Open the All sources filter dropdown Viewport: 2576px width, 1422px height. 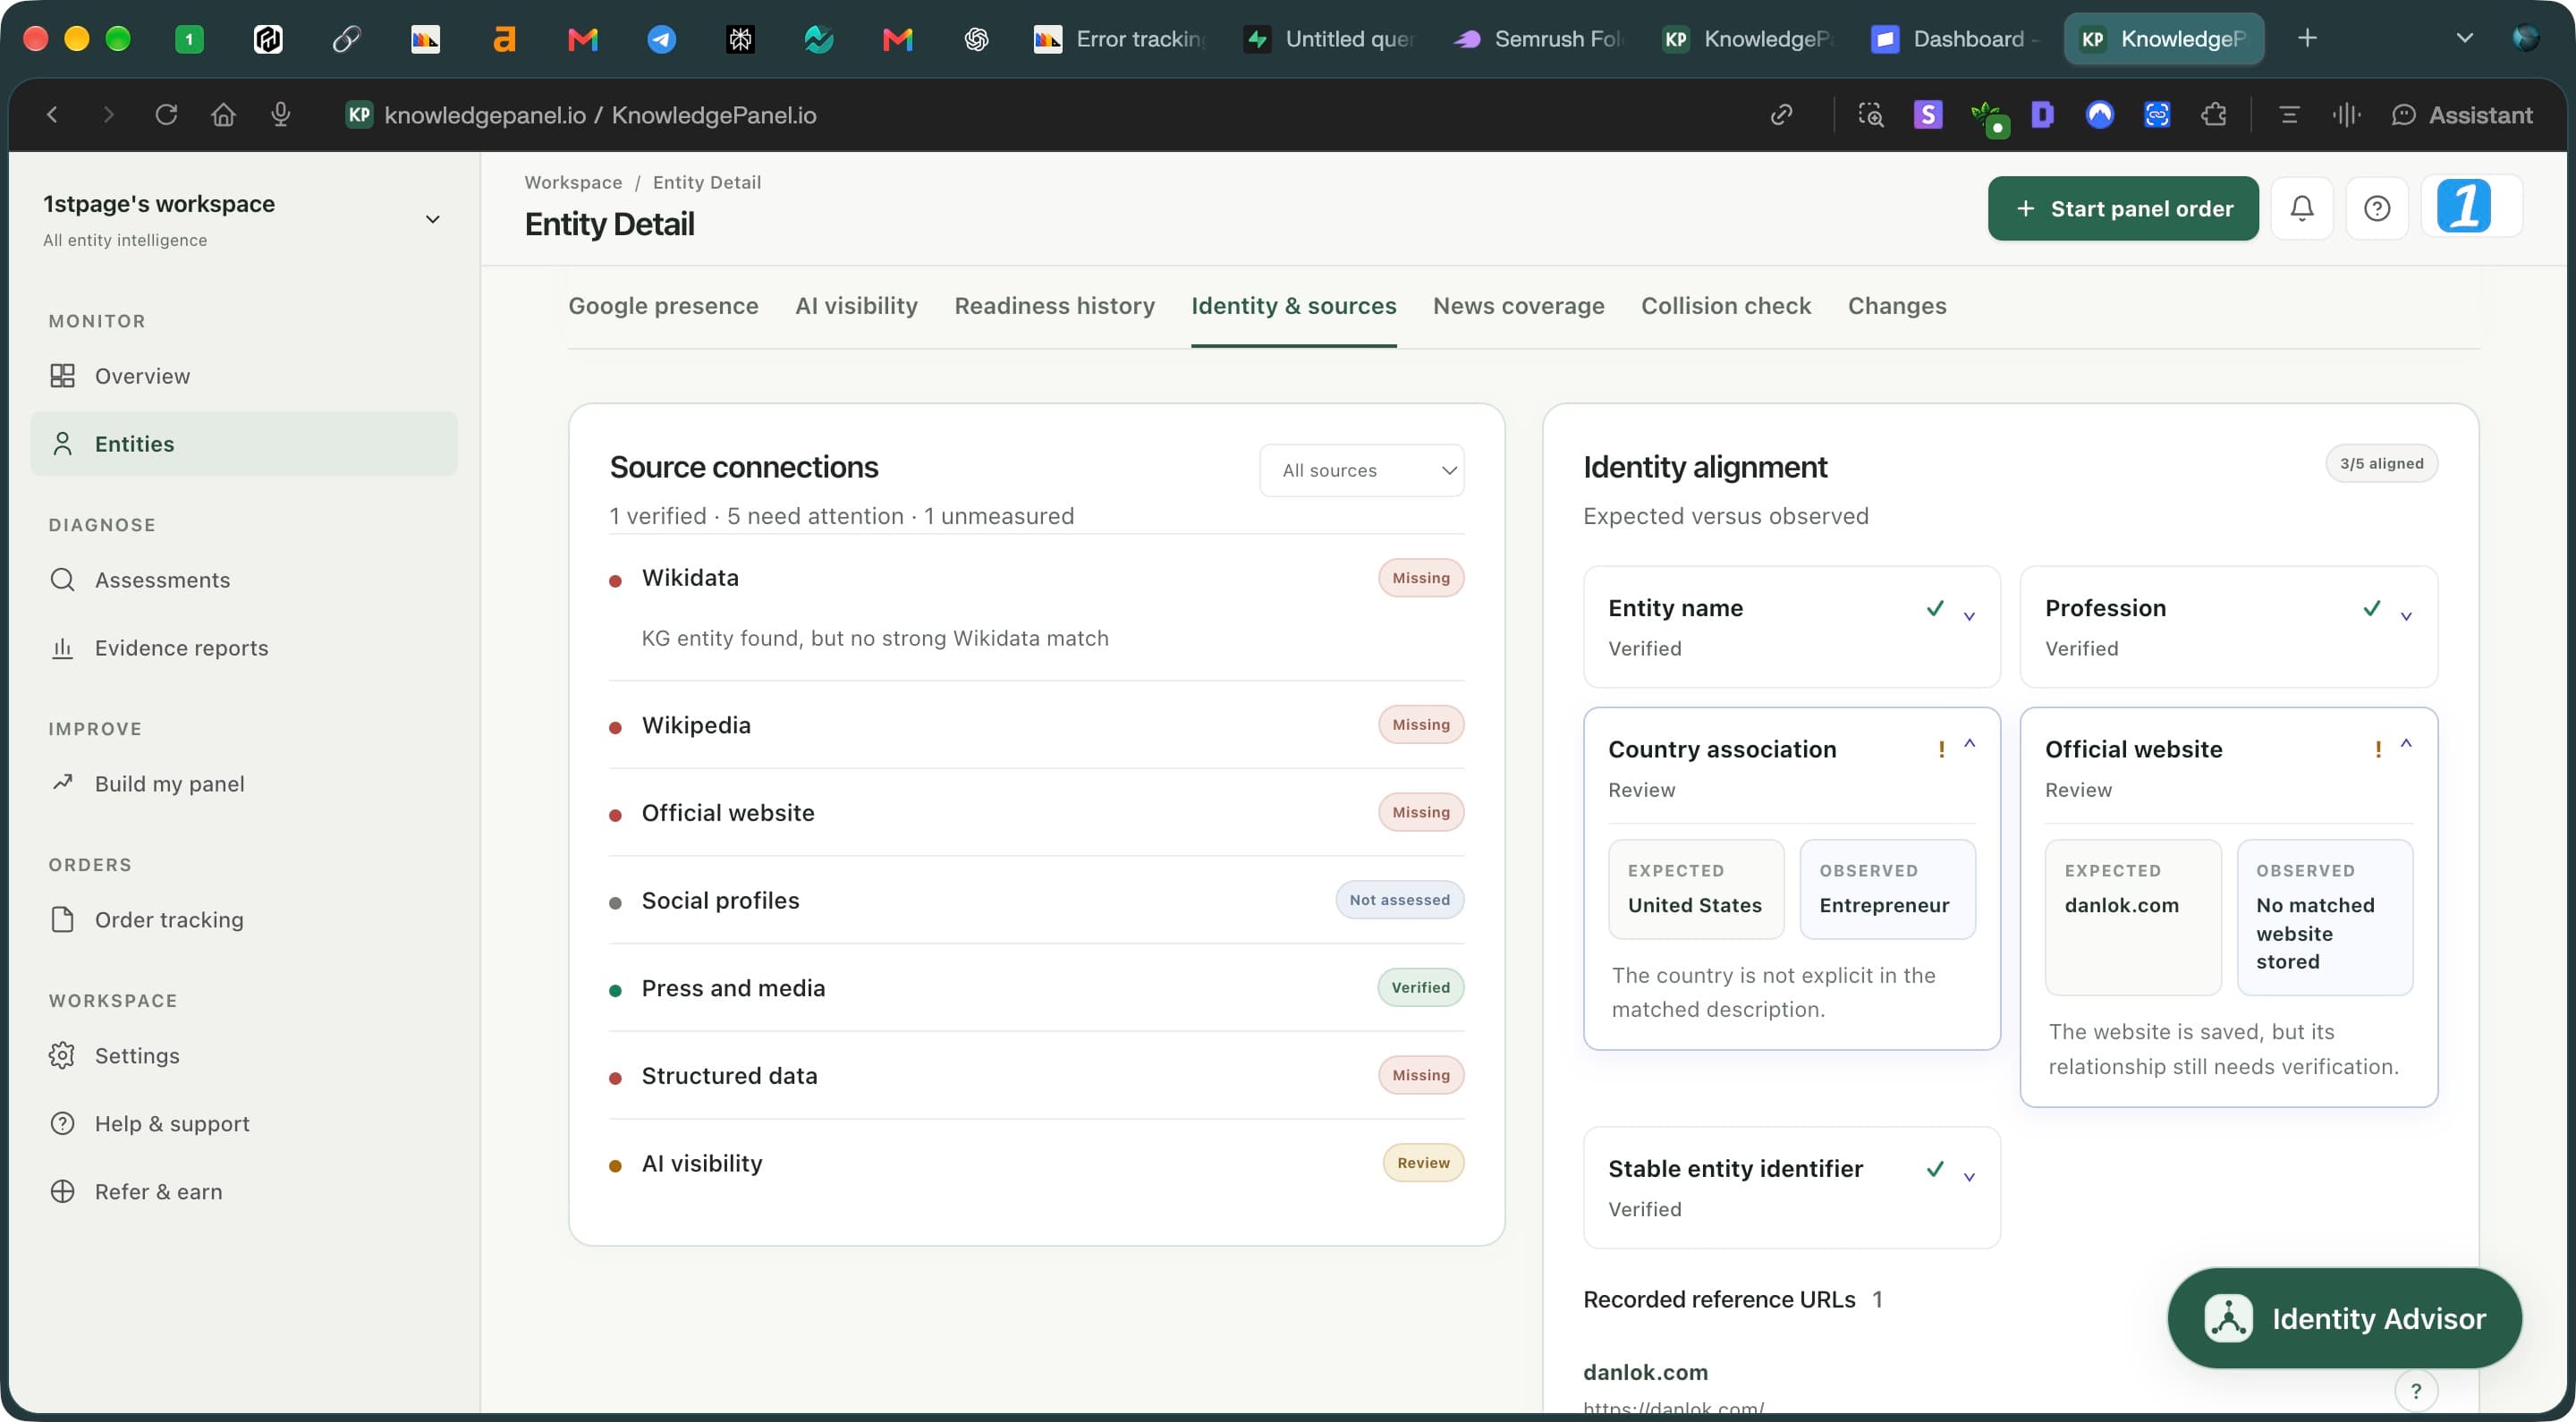point(1362,470)
